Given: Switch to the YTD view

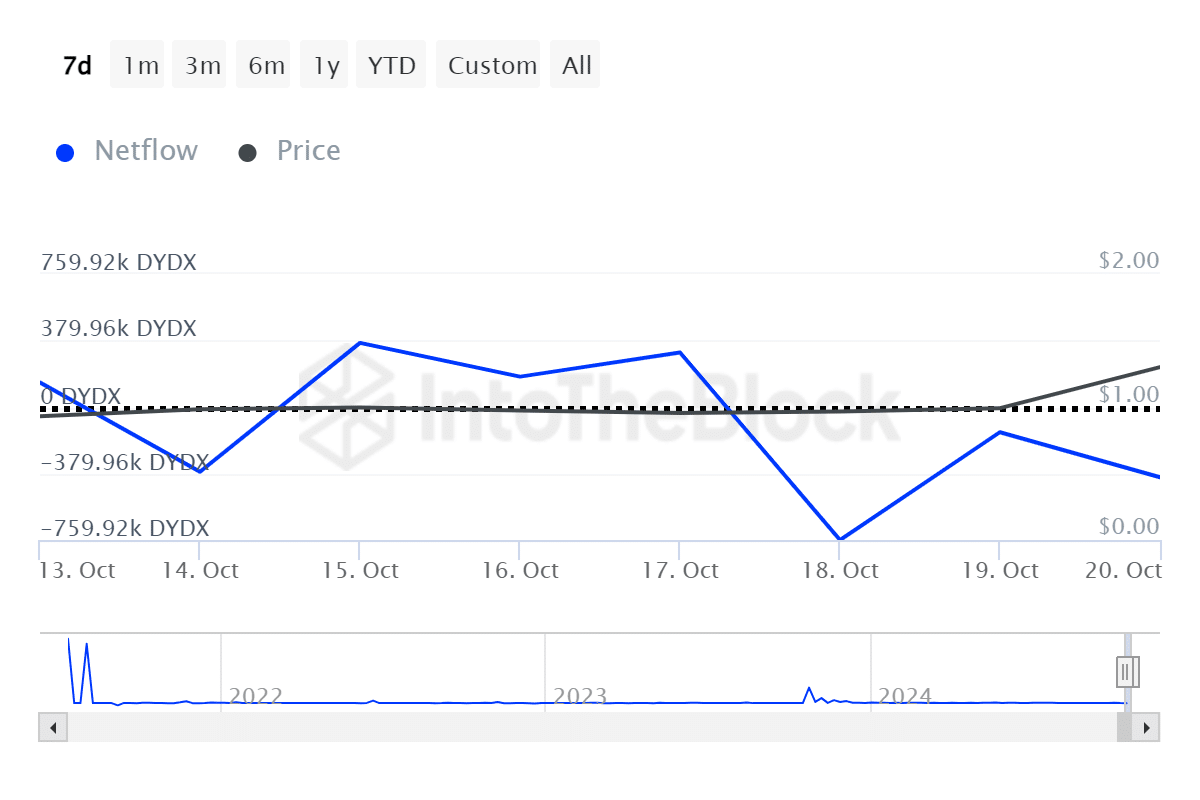Looking at the screenshot, I should click(391, 64).
